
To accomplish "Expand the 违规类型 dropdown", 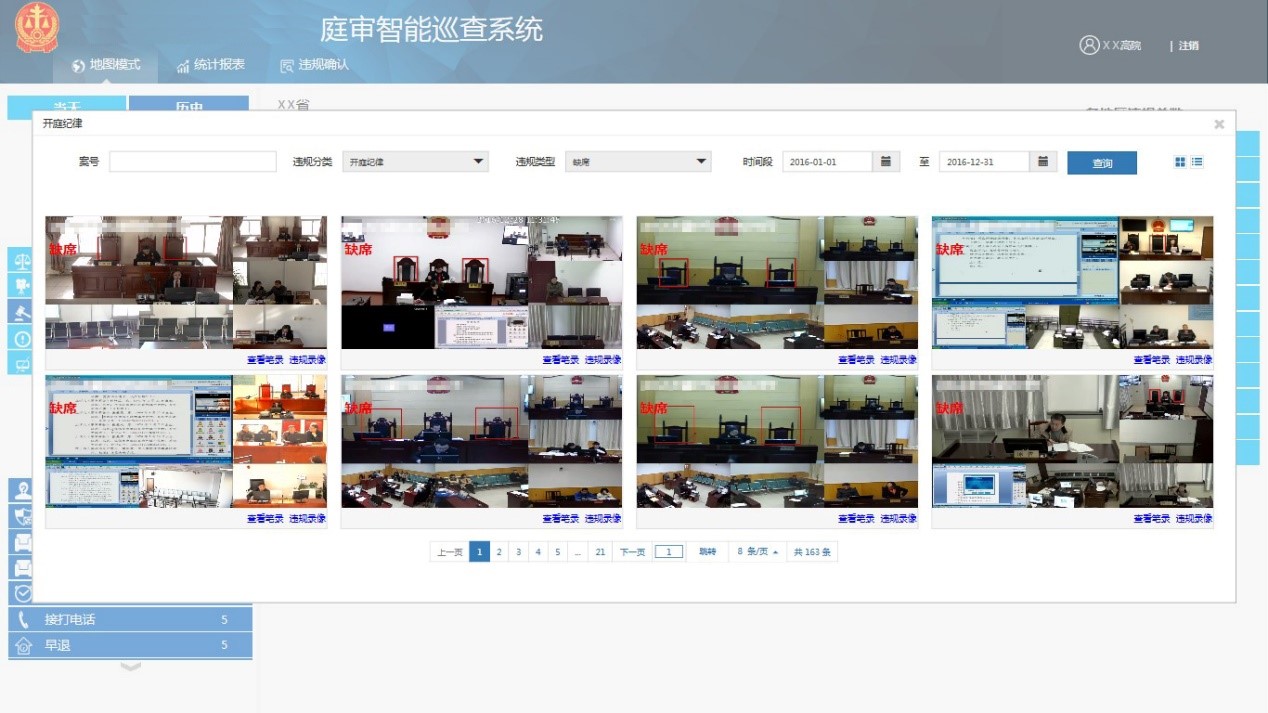I will [x=638, y=162].
